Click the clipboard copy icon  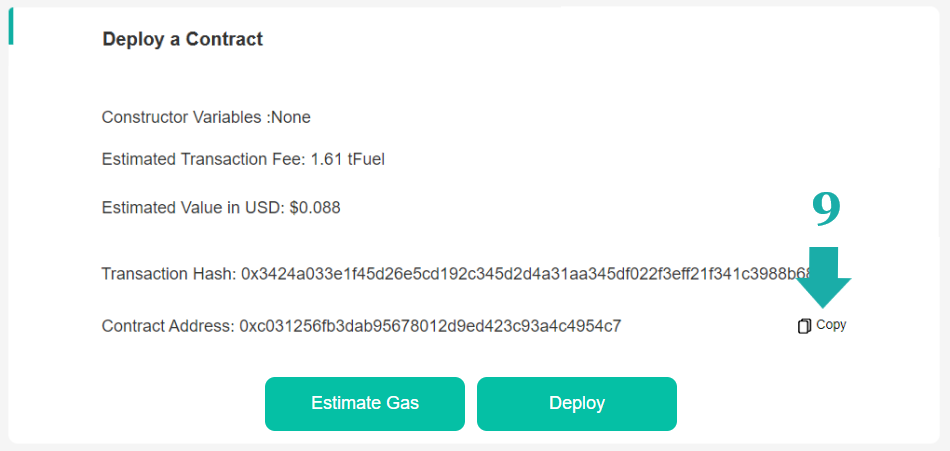(x=804, y=326)
